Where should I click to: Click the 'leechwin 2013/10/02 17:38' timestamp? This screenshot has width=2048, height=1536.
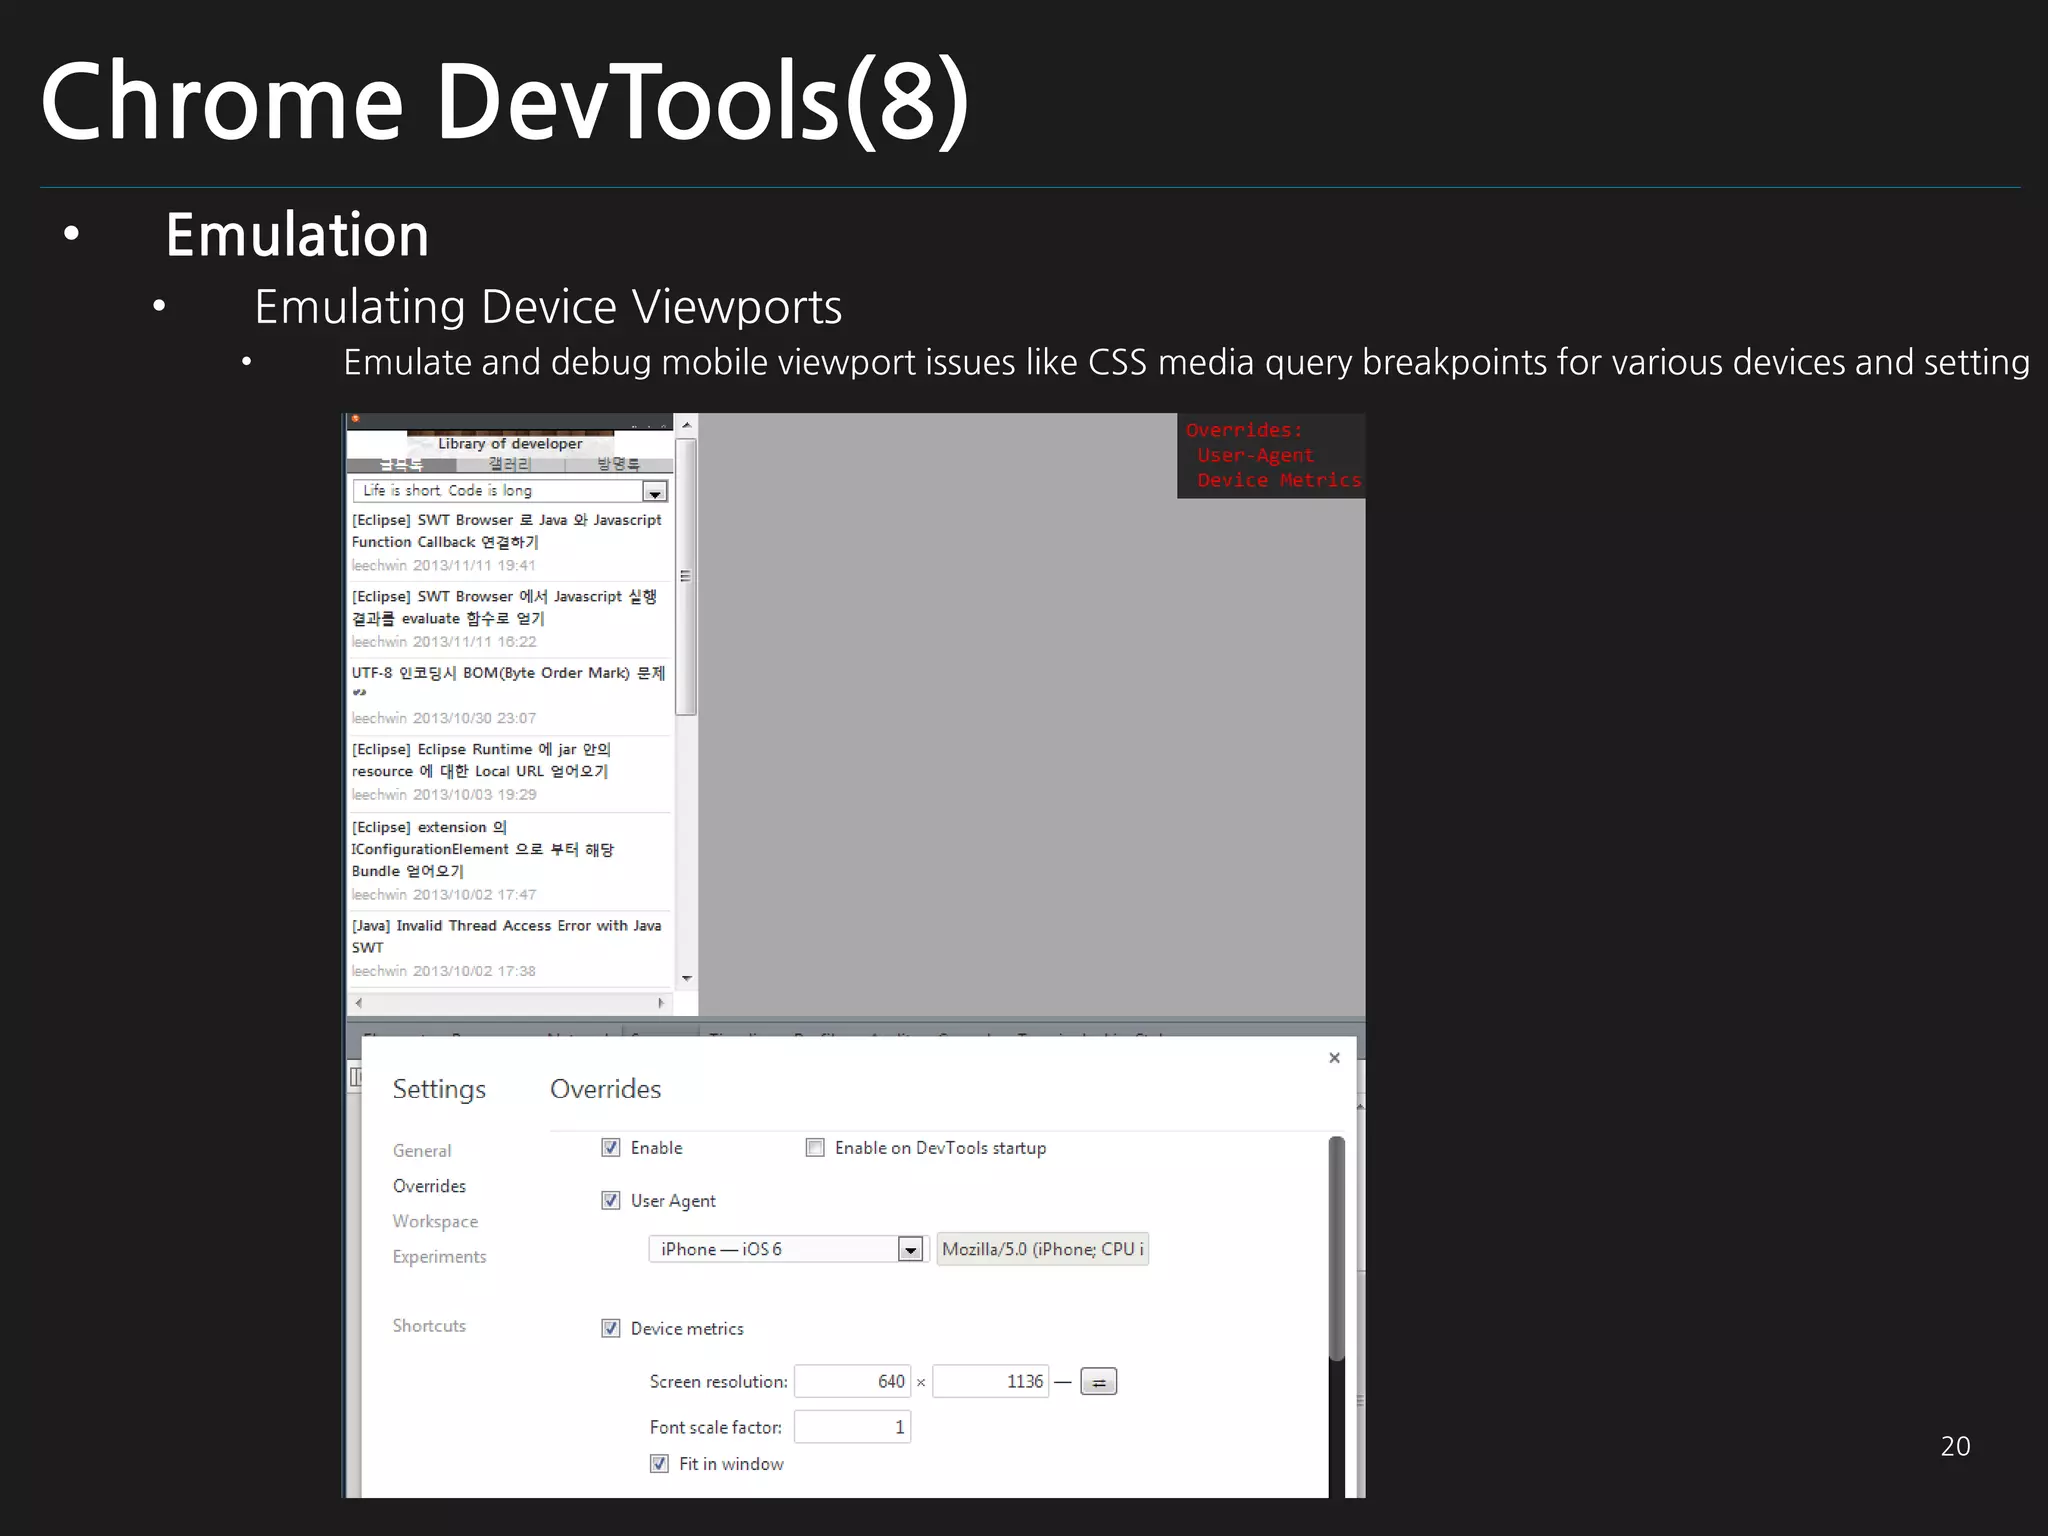click(x=444, y=971)
